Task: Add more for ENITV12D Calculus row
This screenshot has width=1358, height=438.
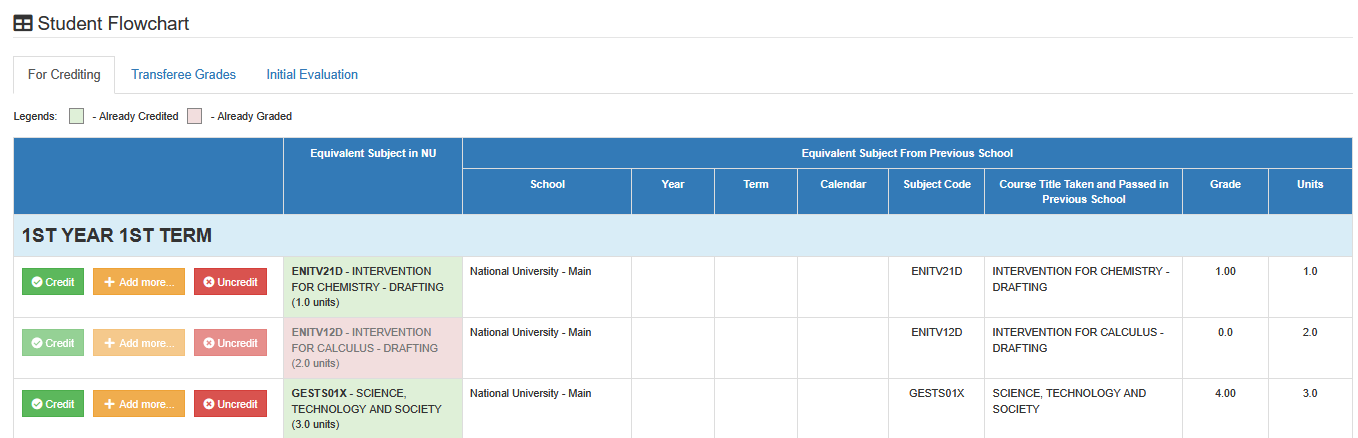Action: [139, 343]
